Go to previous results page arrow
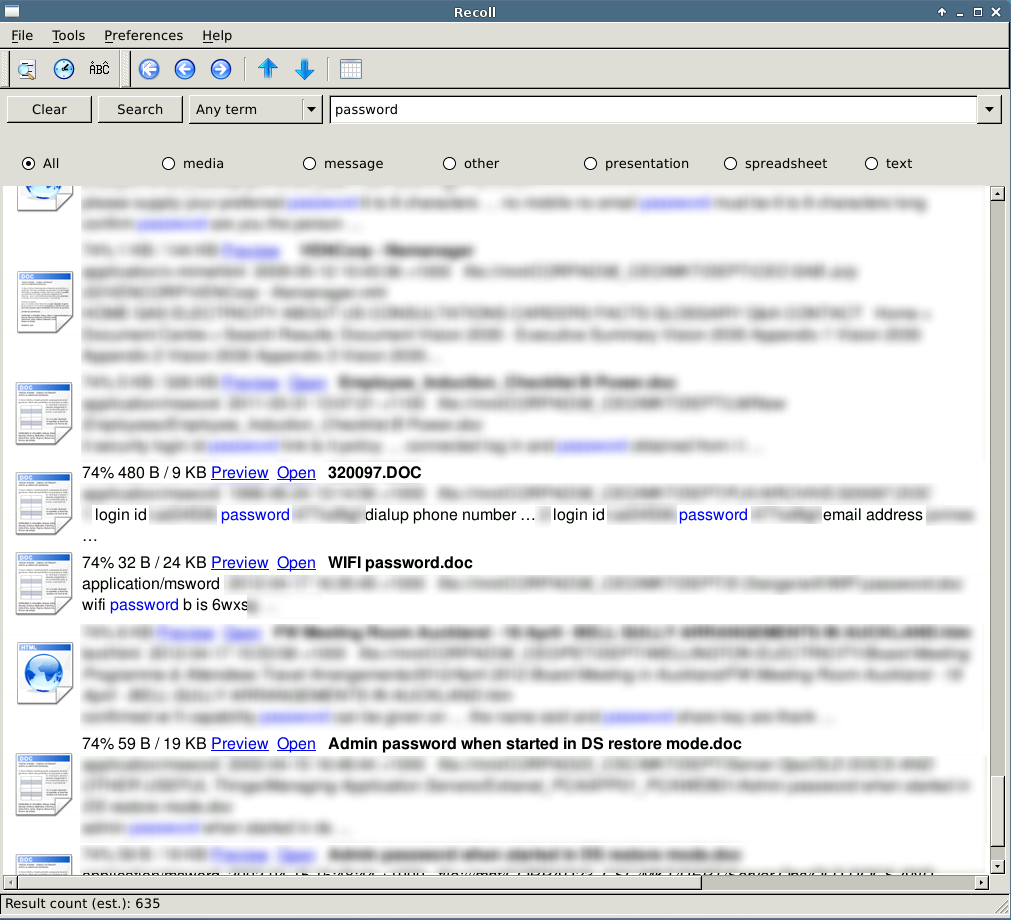Image resolution: width=1011 pixels, height=920 pixels. [x=185, y=69]
